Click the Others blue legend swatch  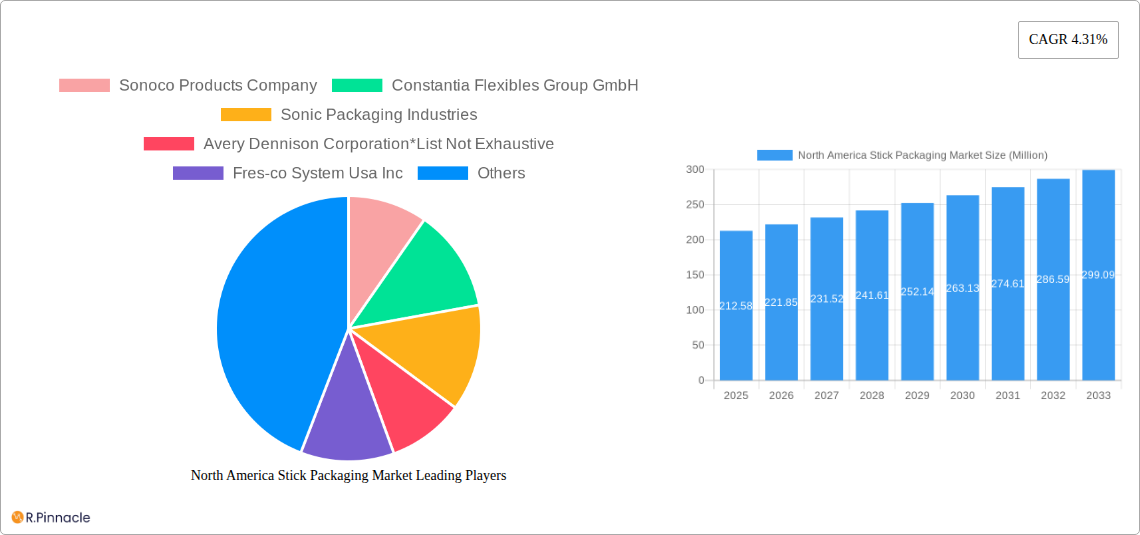click(443, 173)
